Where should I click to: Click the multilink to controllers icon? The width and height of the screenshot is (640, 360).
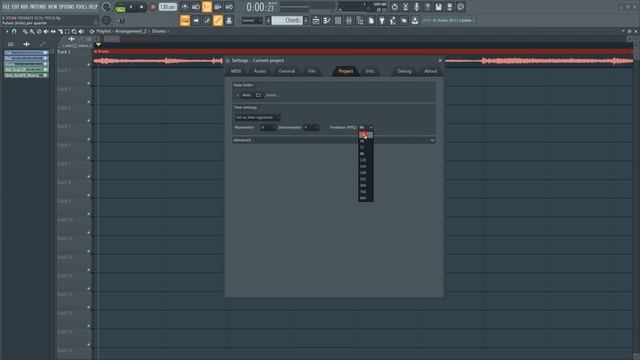point(229,20)
